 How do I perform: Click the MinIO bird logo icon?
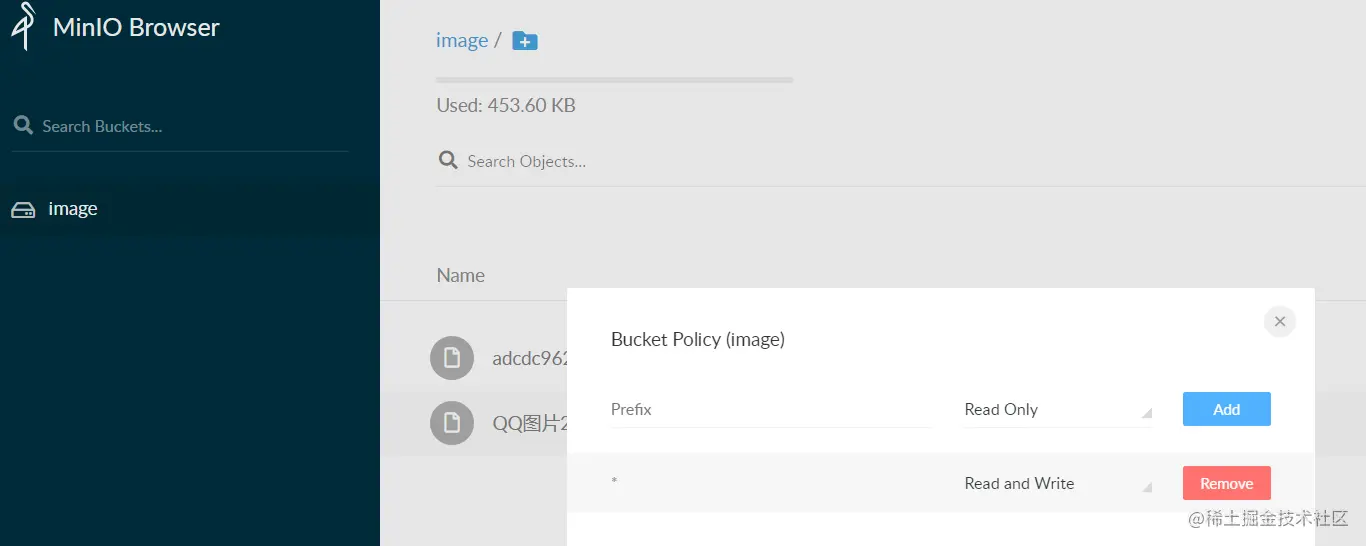(24, 26)
